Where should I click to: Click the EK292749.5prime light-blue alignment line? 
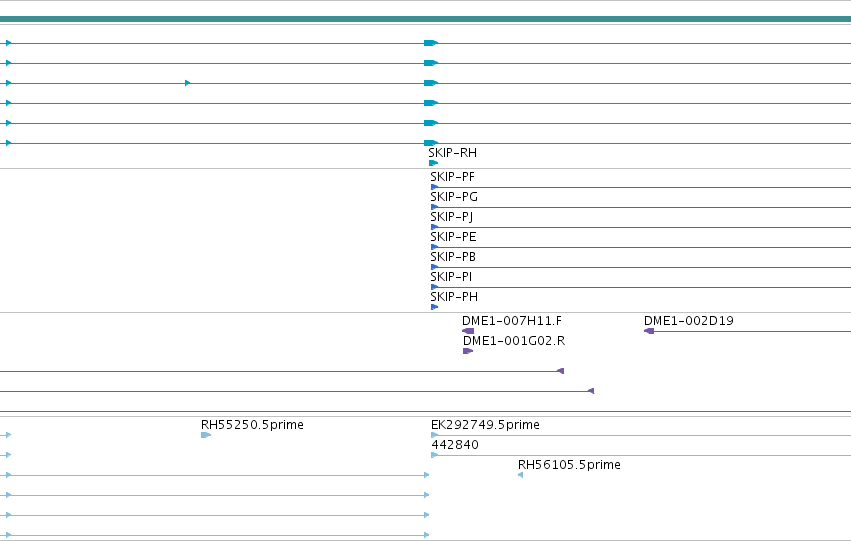641,435
